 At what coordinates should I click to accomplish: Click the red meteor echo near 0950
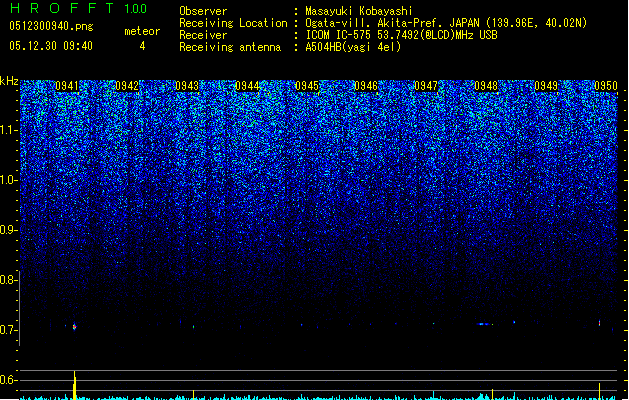click(x=600, y=323)
